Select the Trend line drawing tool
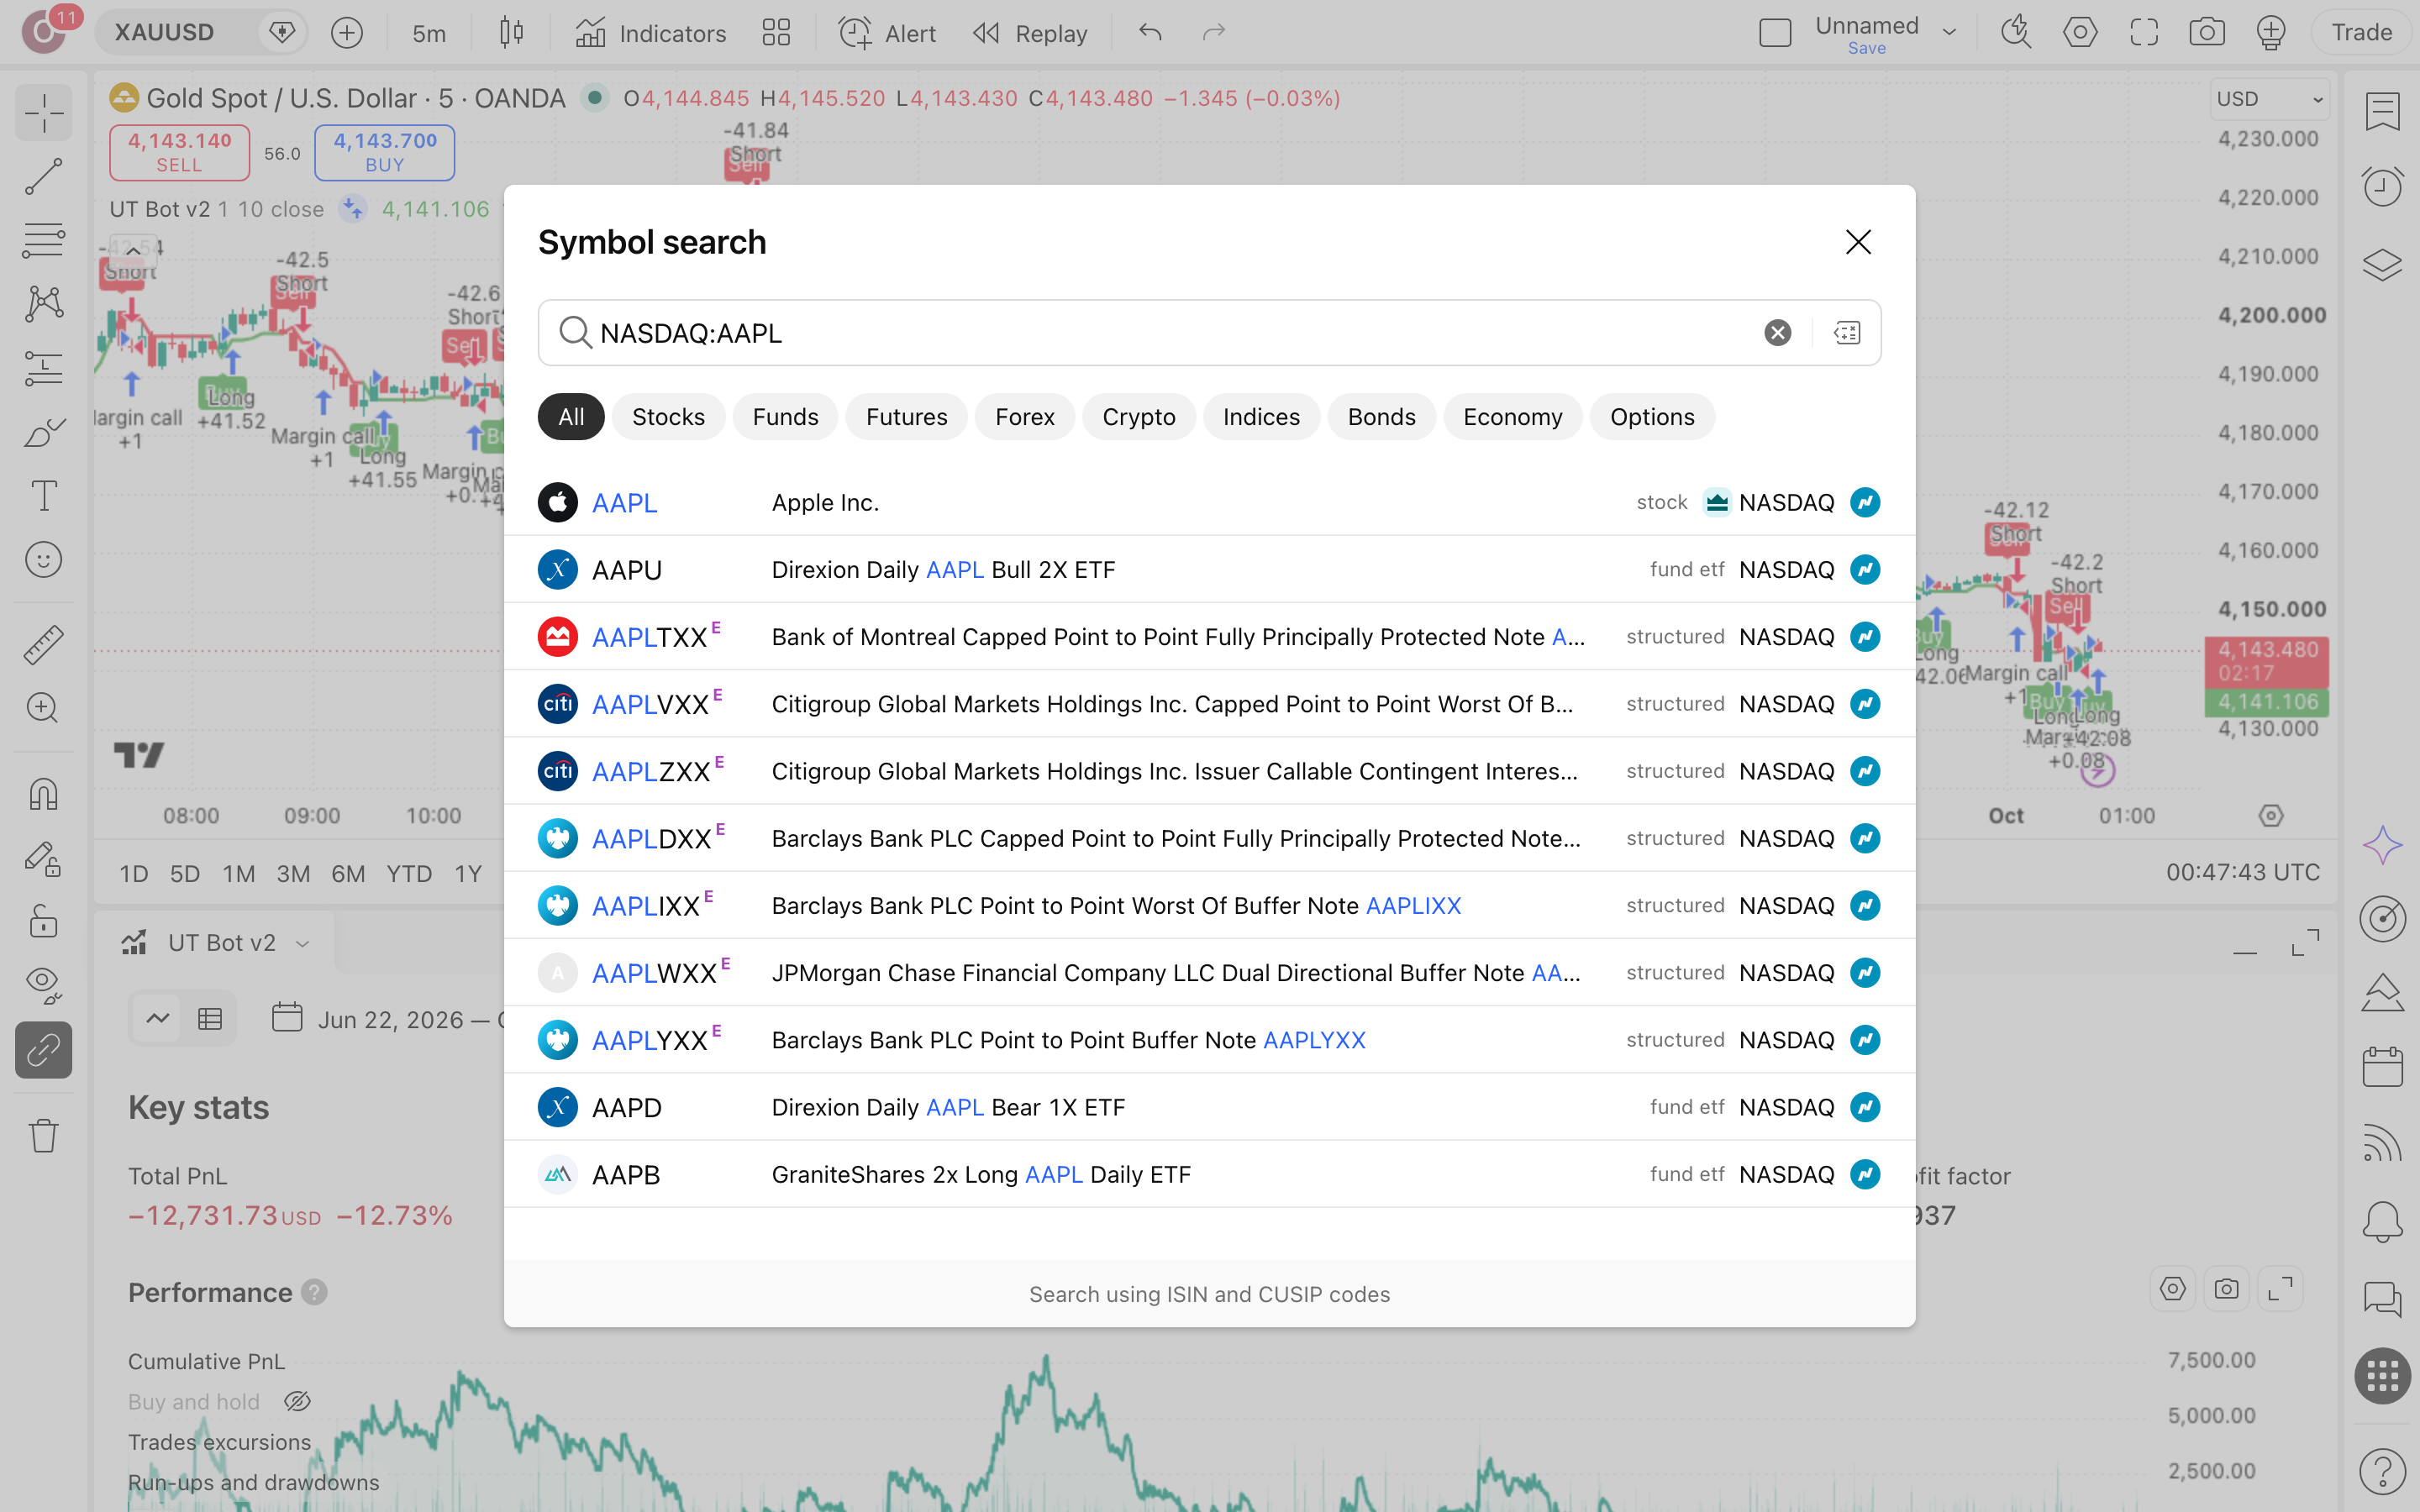Viewport: 2420px width, 1512px height. click(43, 176)
